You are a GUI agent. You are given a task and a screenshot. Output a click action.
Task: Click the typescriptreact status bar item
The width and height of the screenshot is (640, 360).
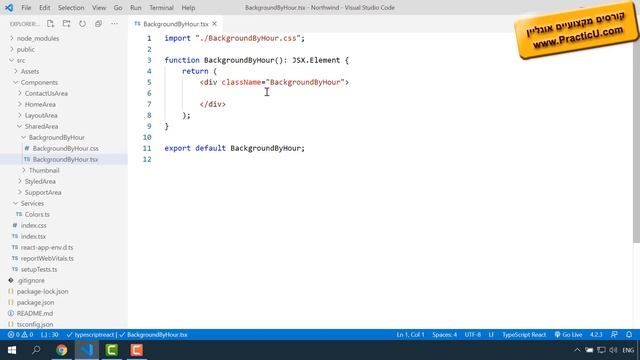point(91,335)
